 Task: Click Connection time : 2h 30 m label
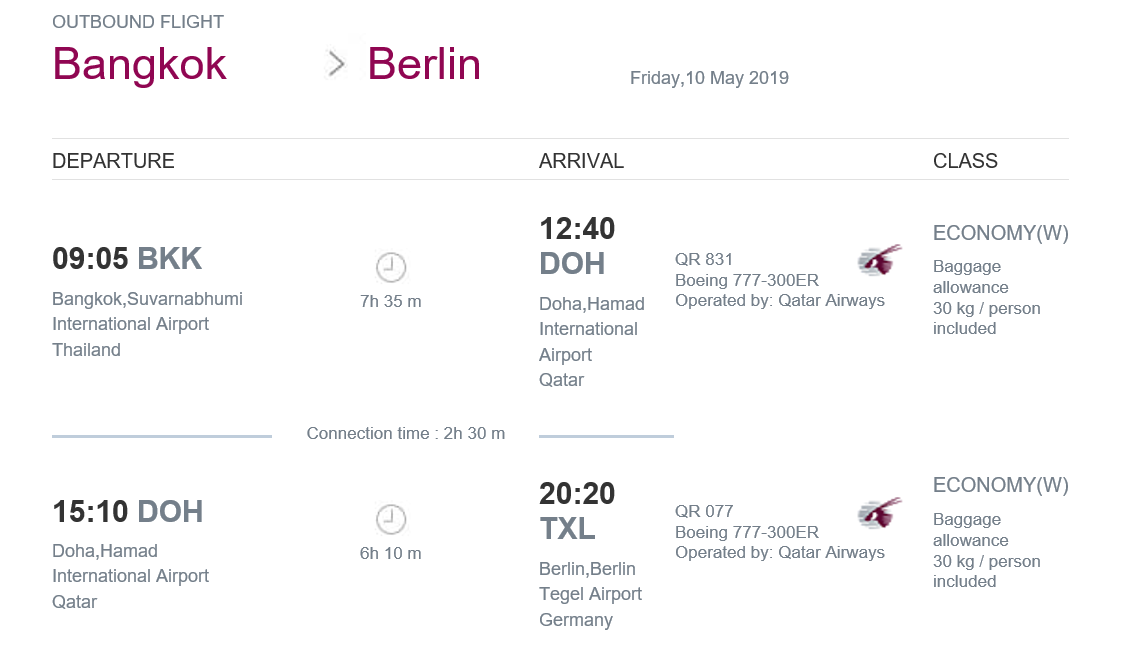[405, 433]
